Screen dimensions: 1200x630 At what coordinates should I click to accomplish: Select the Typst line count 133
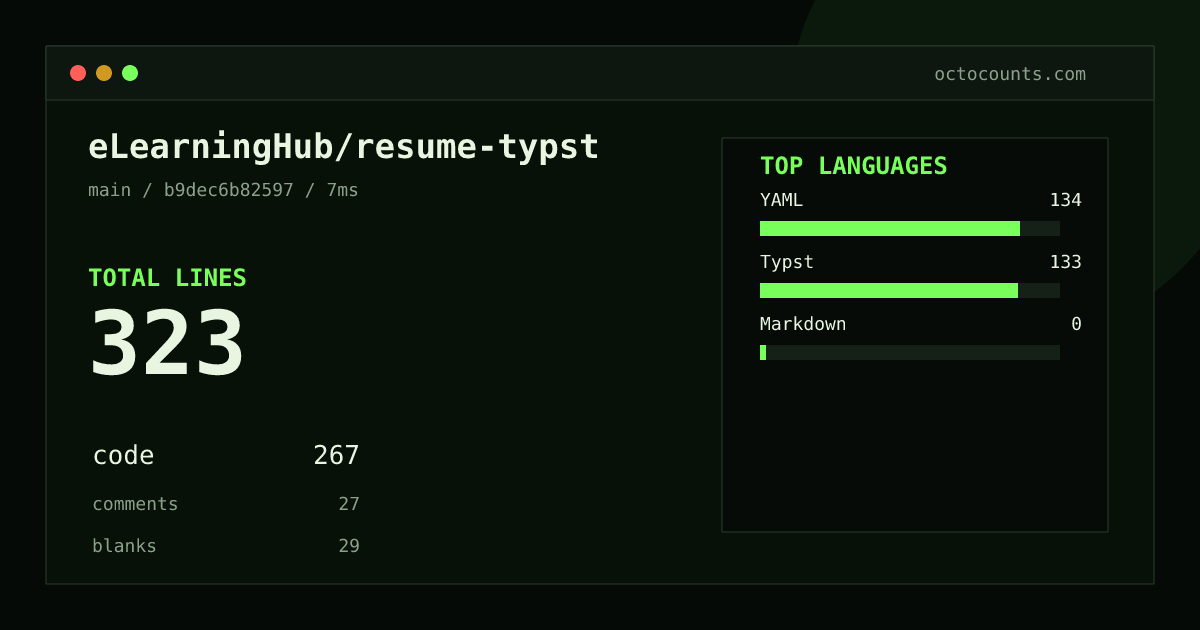tap(1065, 262)
